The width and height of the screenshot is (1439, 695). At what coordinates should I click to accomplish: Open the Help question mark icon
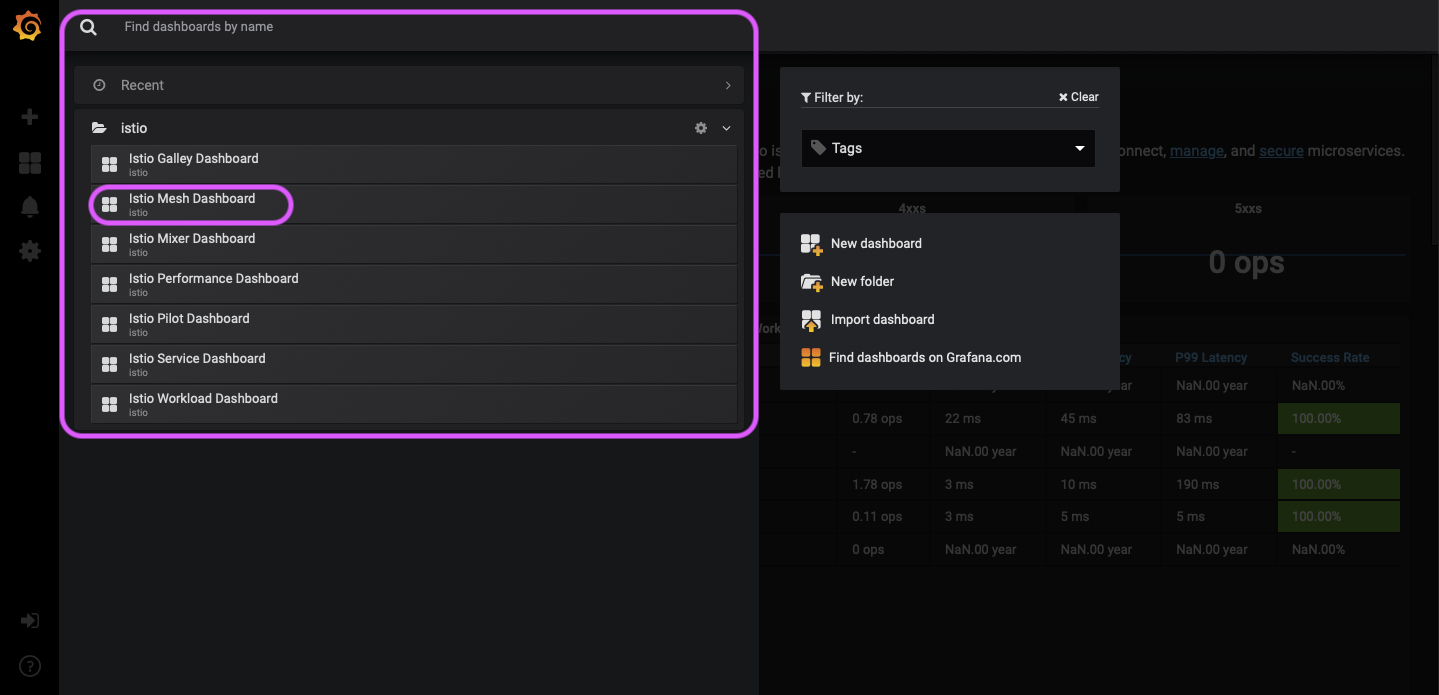[29, 665]
